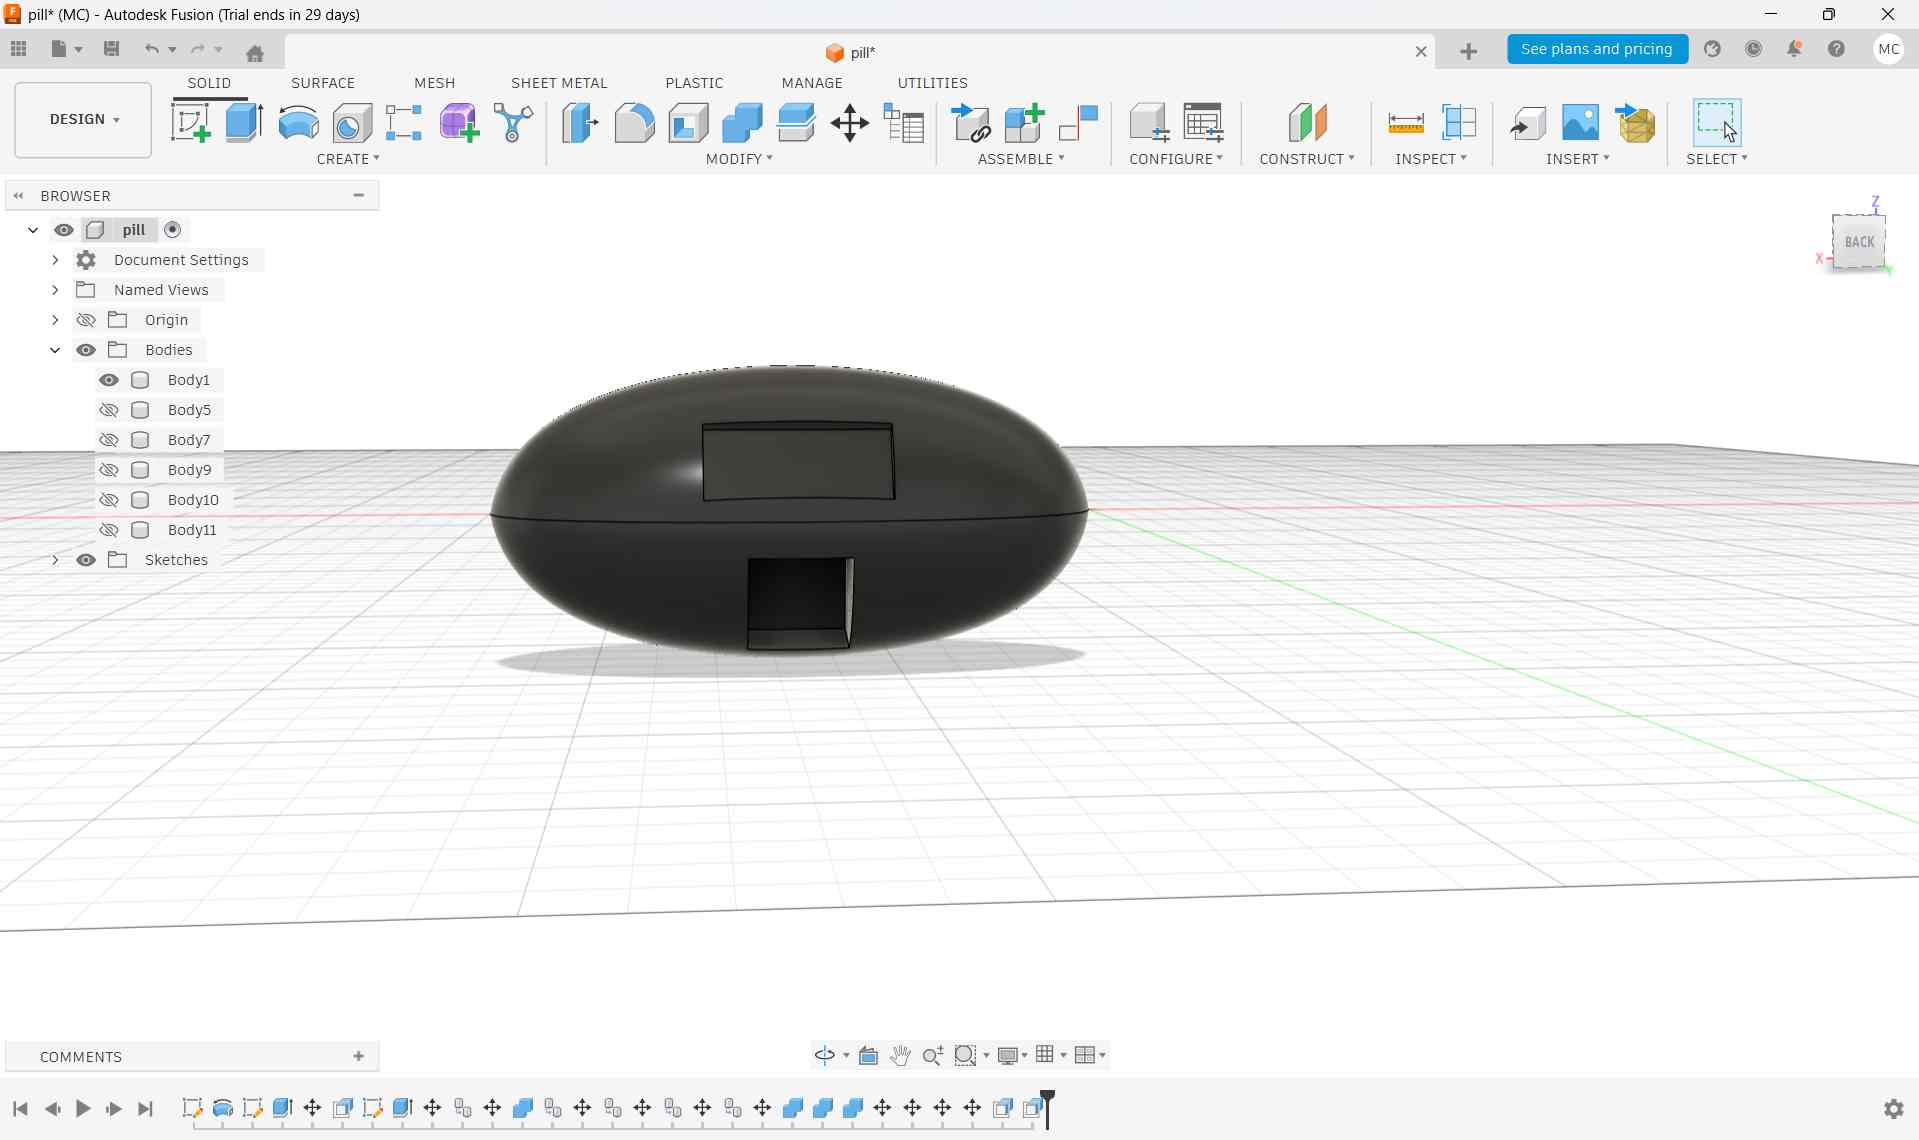Viewport: 1919px width, 1140px height.
Task: Launch the Automated Modeling tool
Action: pyautogui.click(x=513, y=123)
